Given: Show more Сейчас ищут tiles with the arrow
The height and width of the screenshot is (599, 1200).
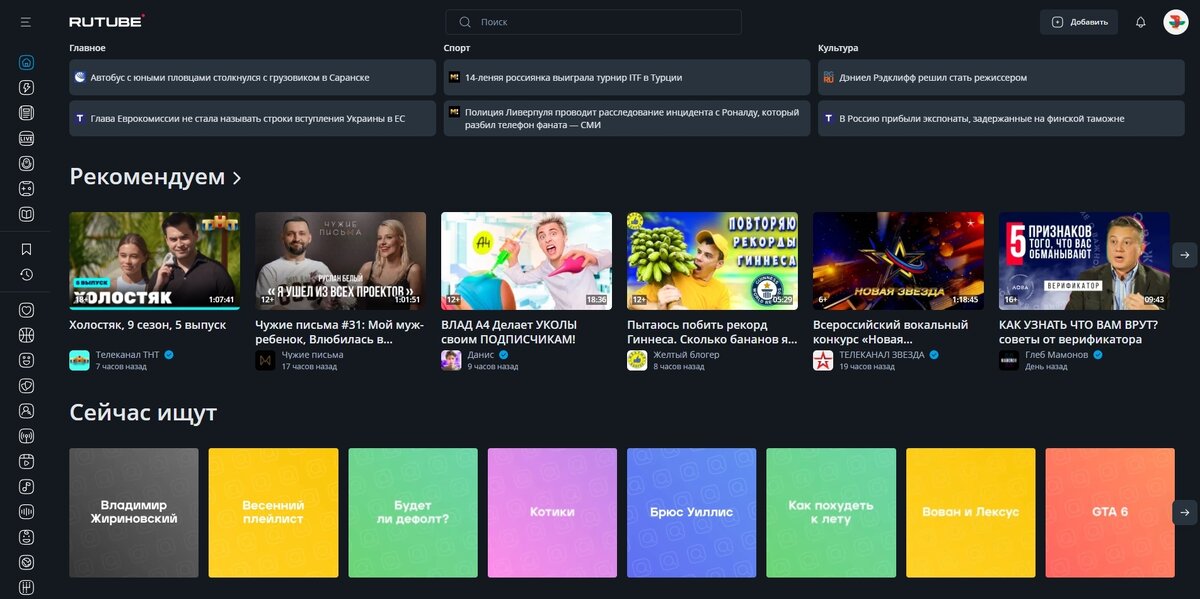Looking at the screenshot, I should (x=1184, y=512).
